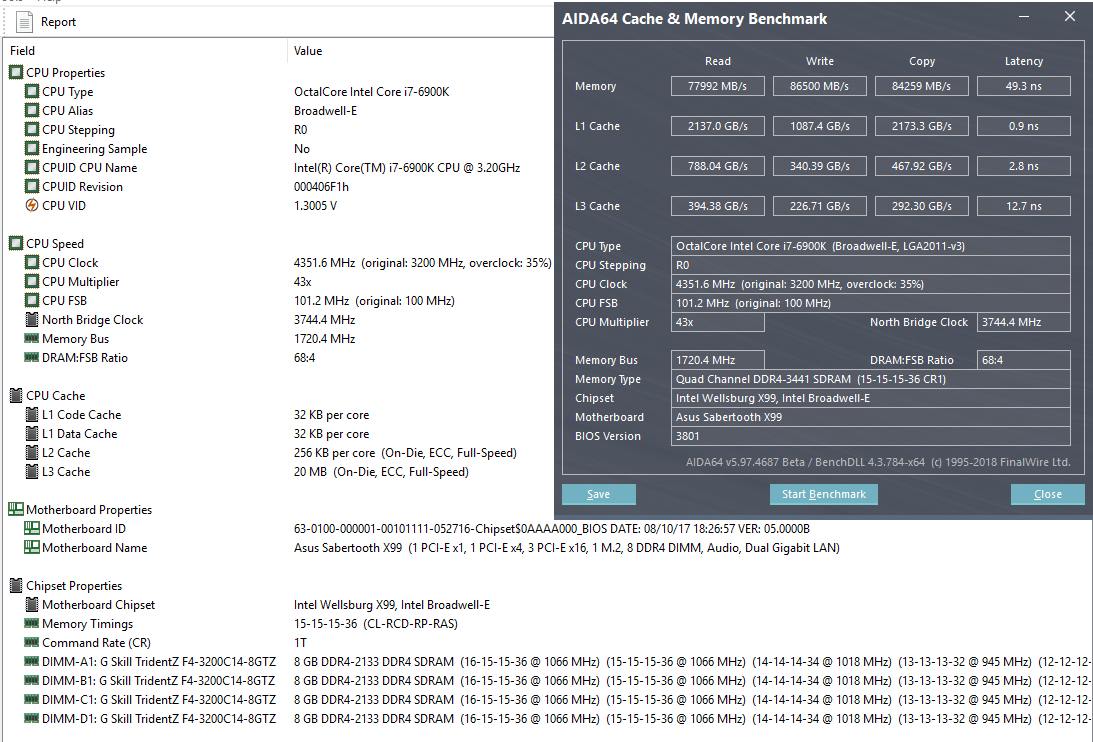
Task: Click the CPU FSB row icon
Action: pyautogui.click(x=32, y=301)
